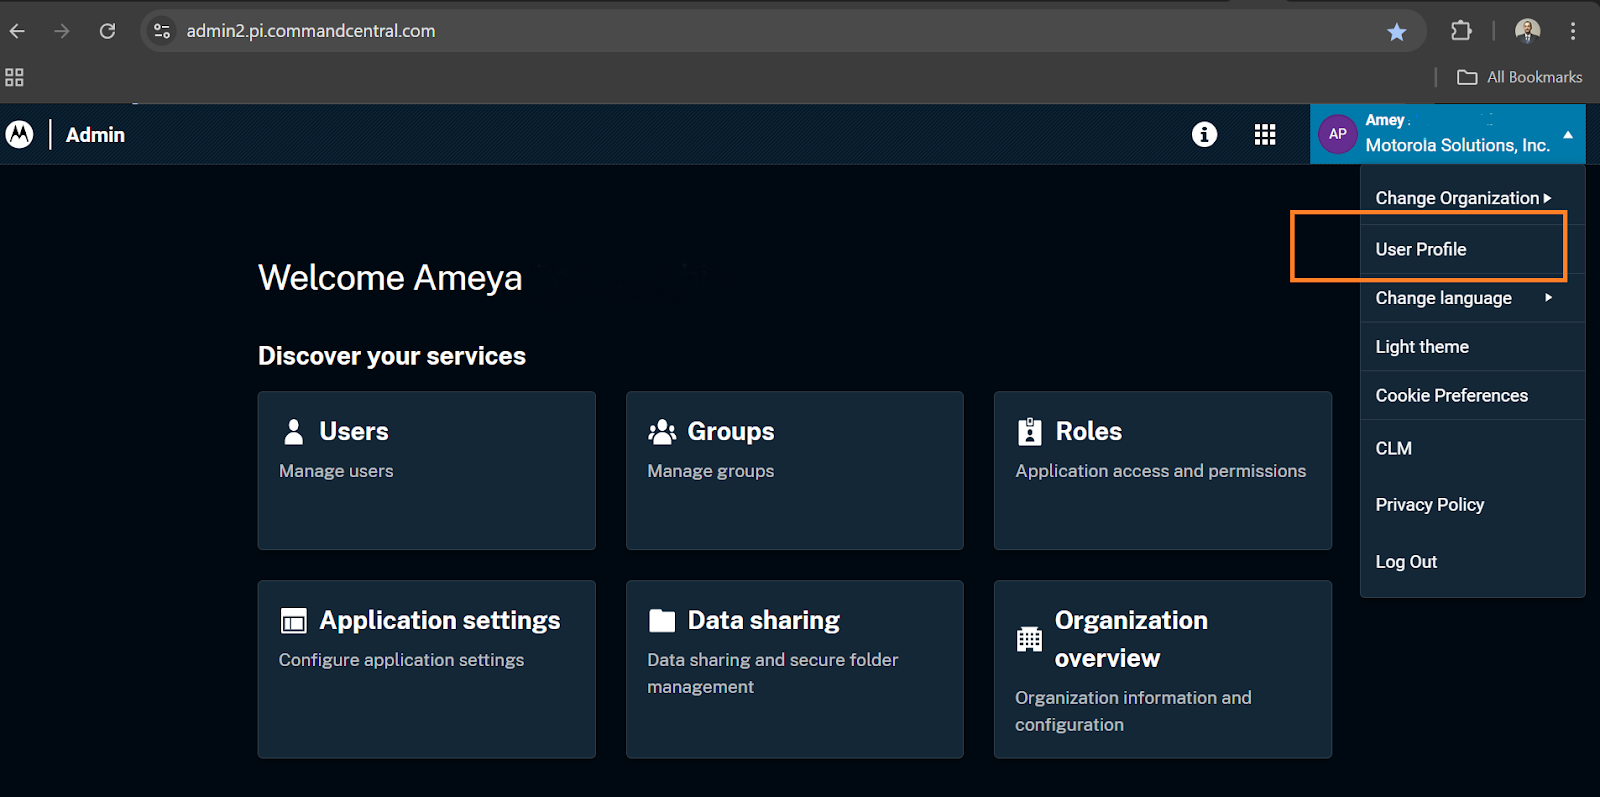
Task: Click the browser back arrow
Action: pos(17,31)
